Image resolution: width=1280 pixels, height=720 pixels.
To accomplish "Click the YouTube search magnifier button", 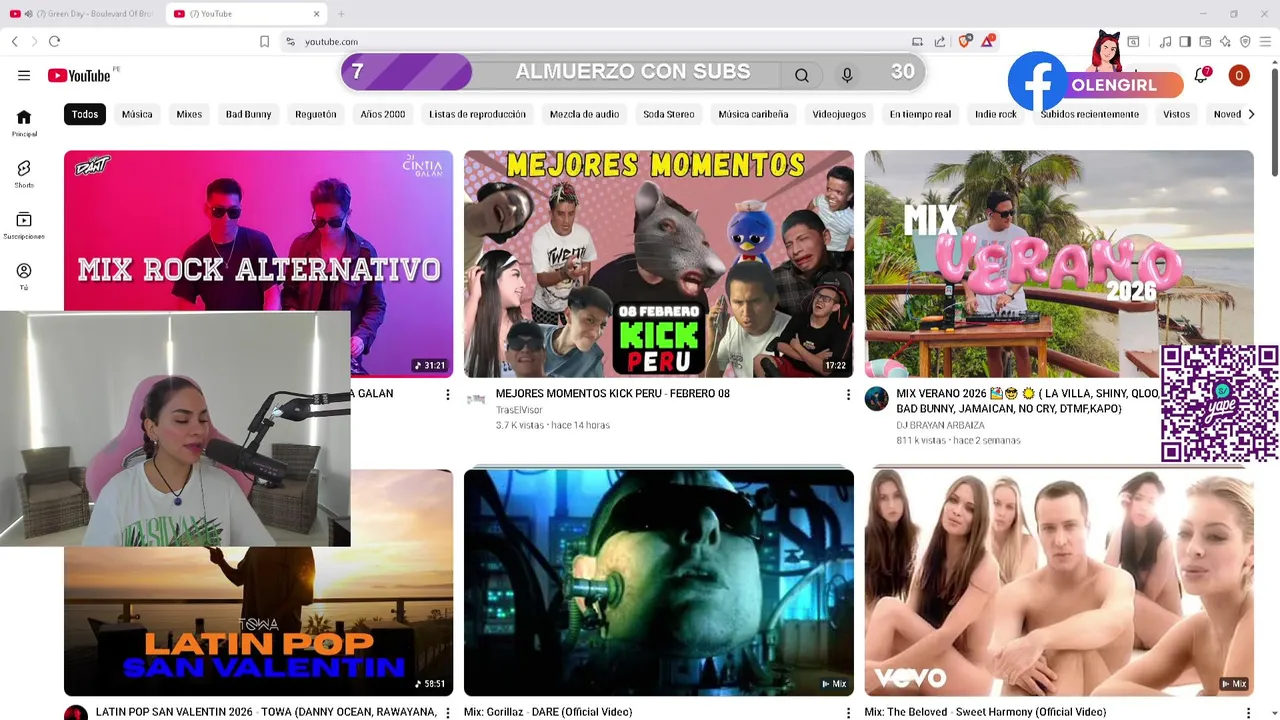I will [x=802, y=75].
